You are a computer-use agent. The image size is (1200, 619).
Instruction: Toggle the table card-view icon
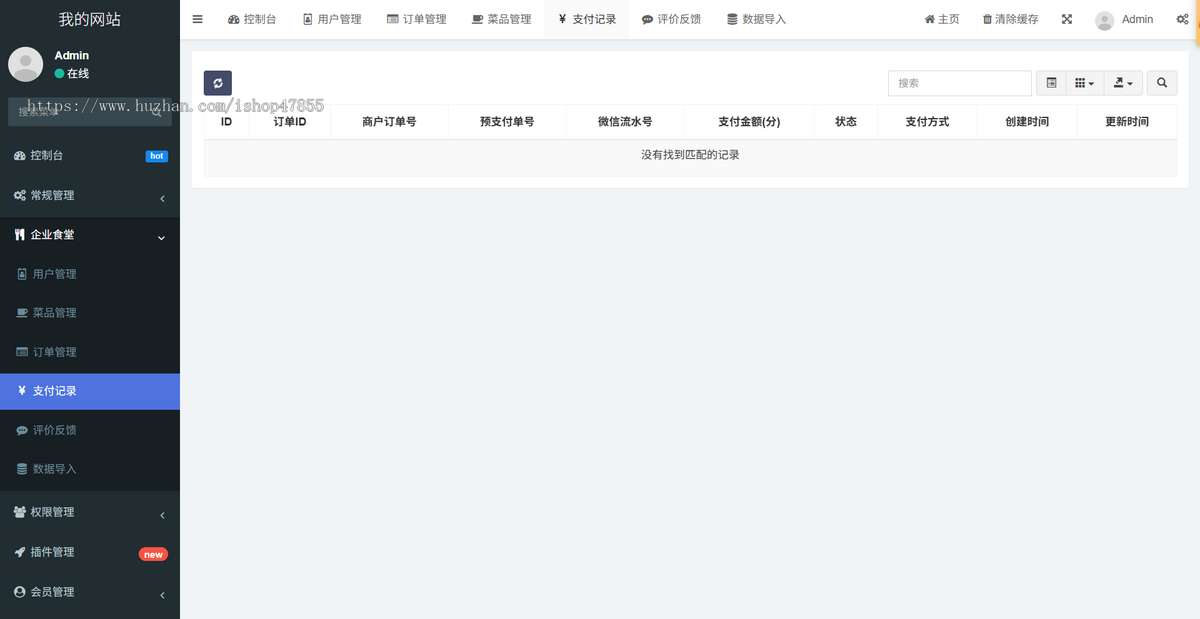pyautogui.click(x=1051, y=83)
